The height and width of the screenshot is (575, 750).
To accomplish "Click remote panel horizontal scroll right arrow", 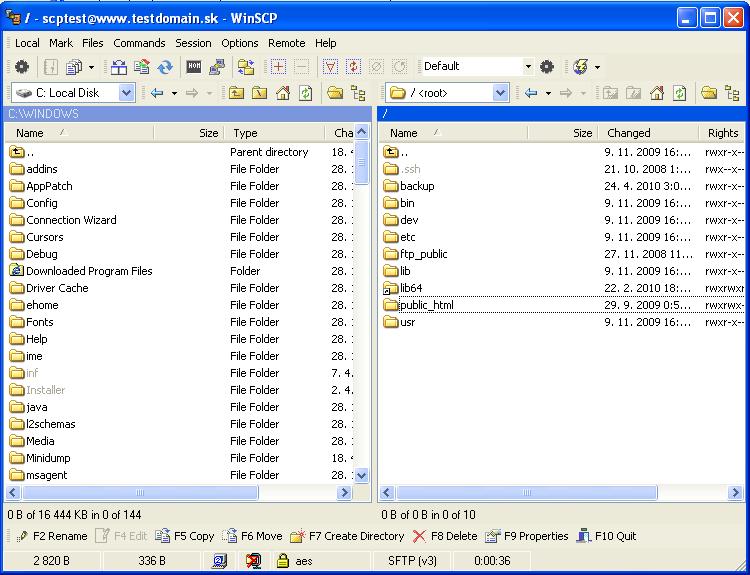I will [x=735, y=492].
